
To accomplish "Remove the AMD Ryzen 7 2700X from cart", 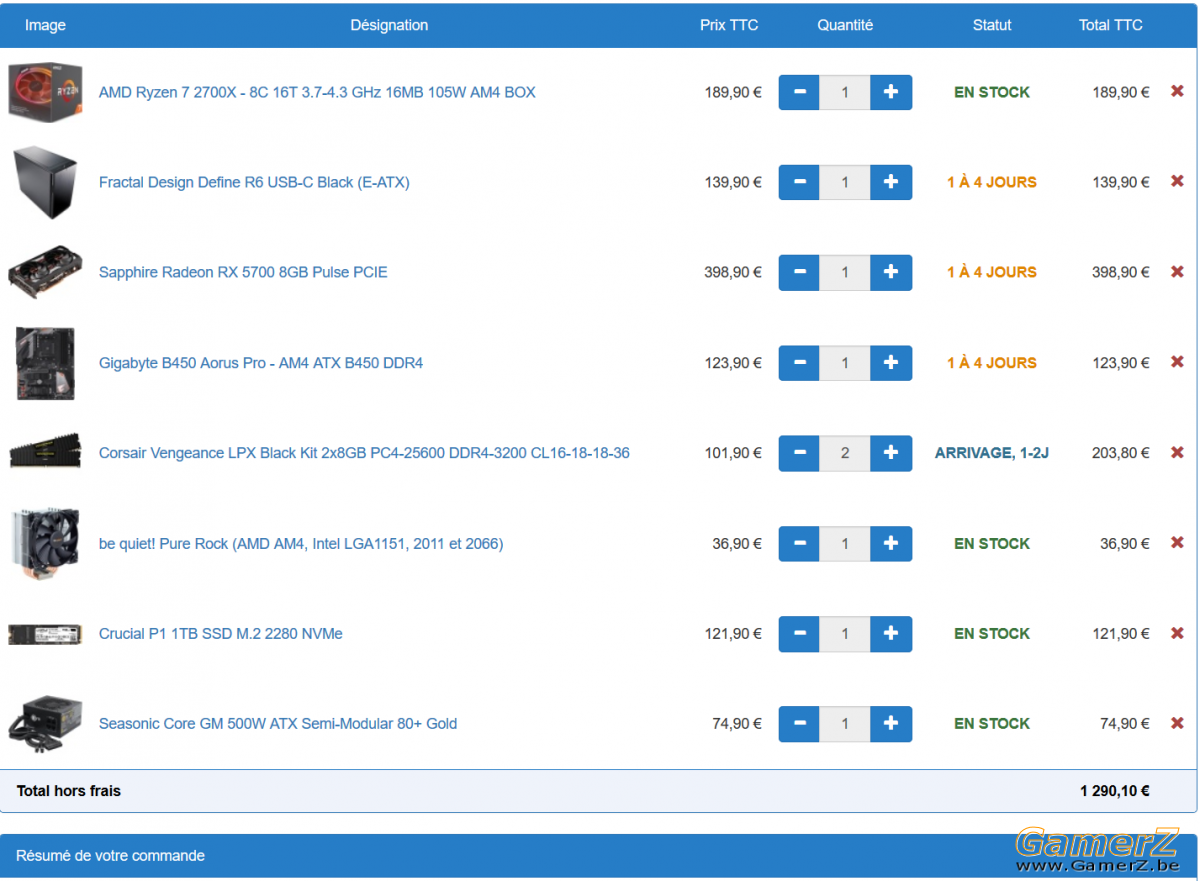I will (1177, 92).
